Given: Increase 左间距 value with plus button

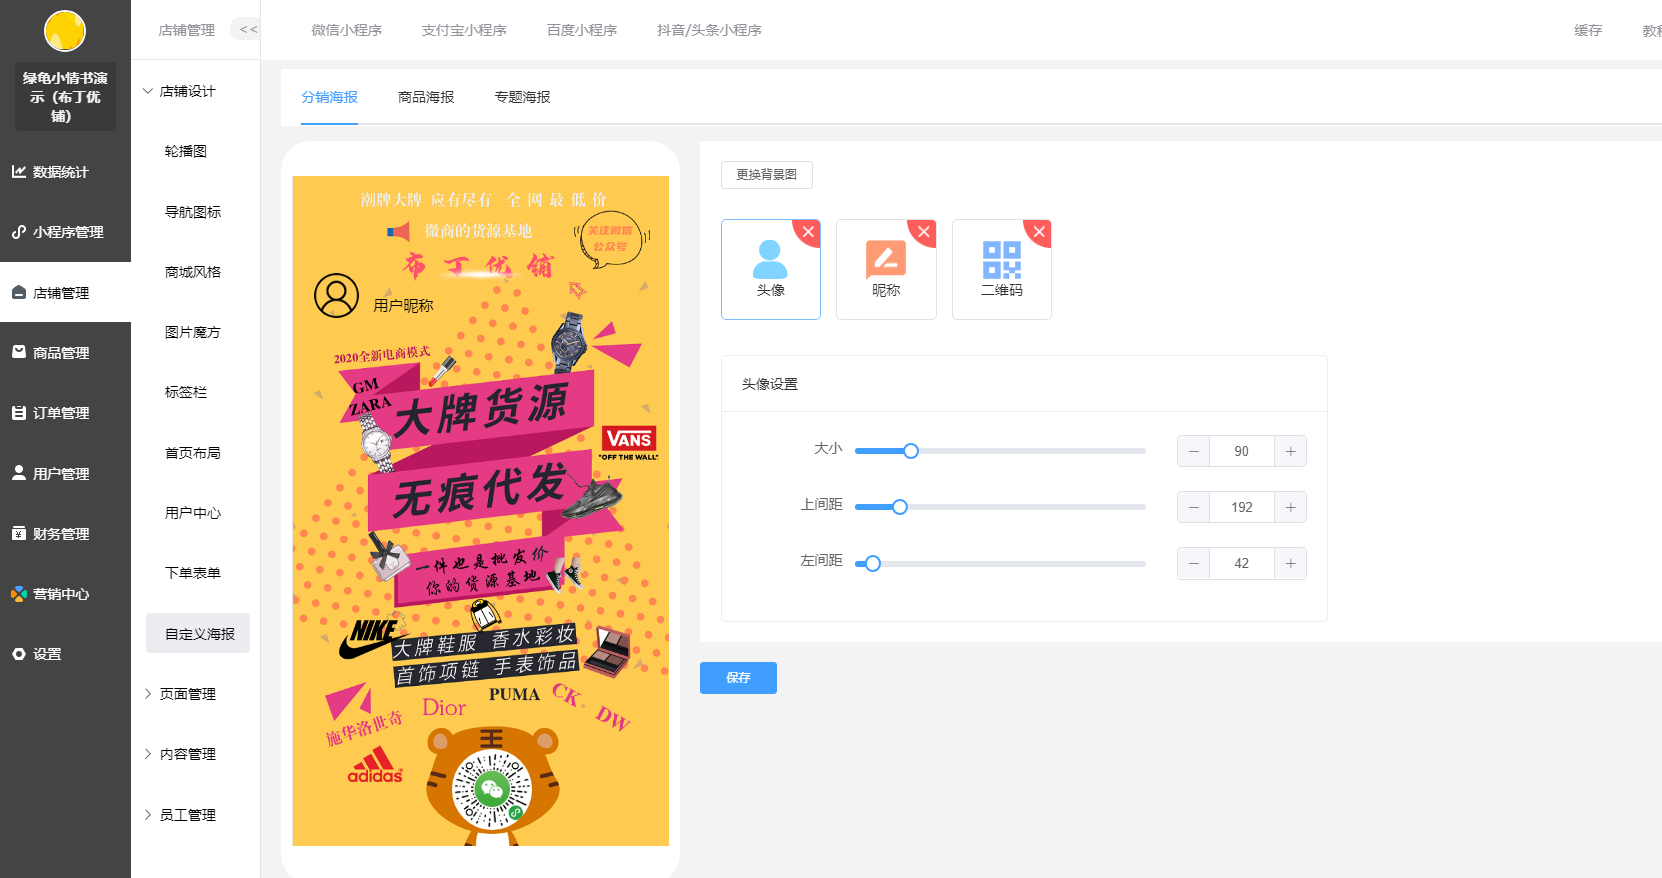Looking at the screenshot, I should (x=1291, y=563).
